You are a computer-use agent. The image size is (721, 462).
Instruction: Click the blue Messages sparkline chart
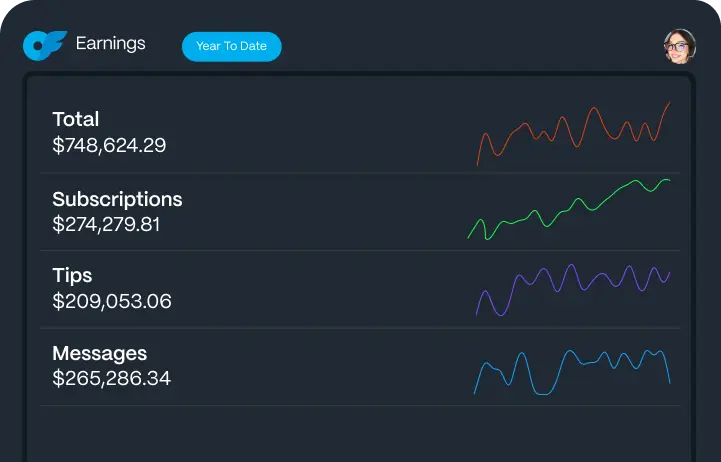pyautogui.click(x=571, y=370)
